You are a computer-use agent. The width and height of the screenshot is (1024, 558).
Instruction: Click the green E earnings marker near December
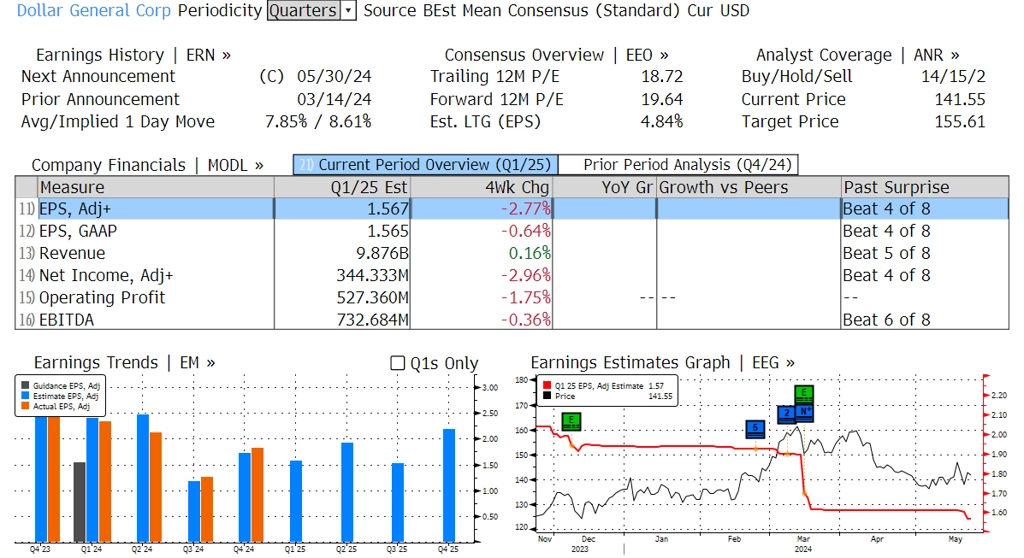[x=571, y=421]
